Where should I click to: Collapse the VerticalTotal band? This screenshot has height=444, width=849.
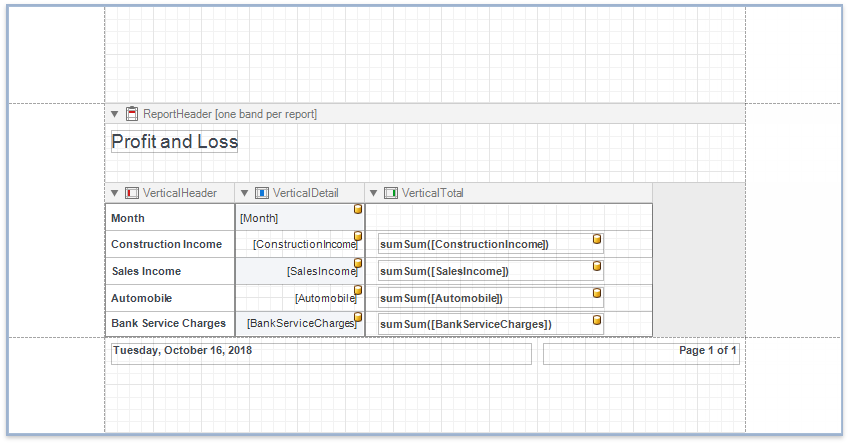[x=374, y=193]
